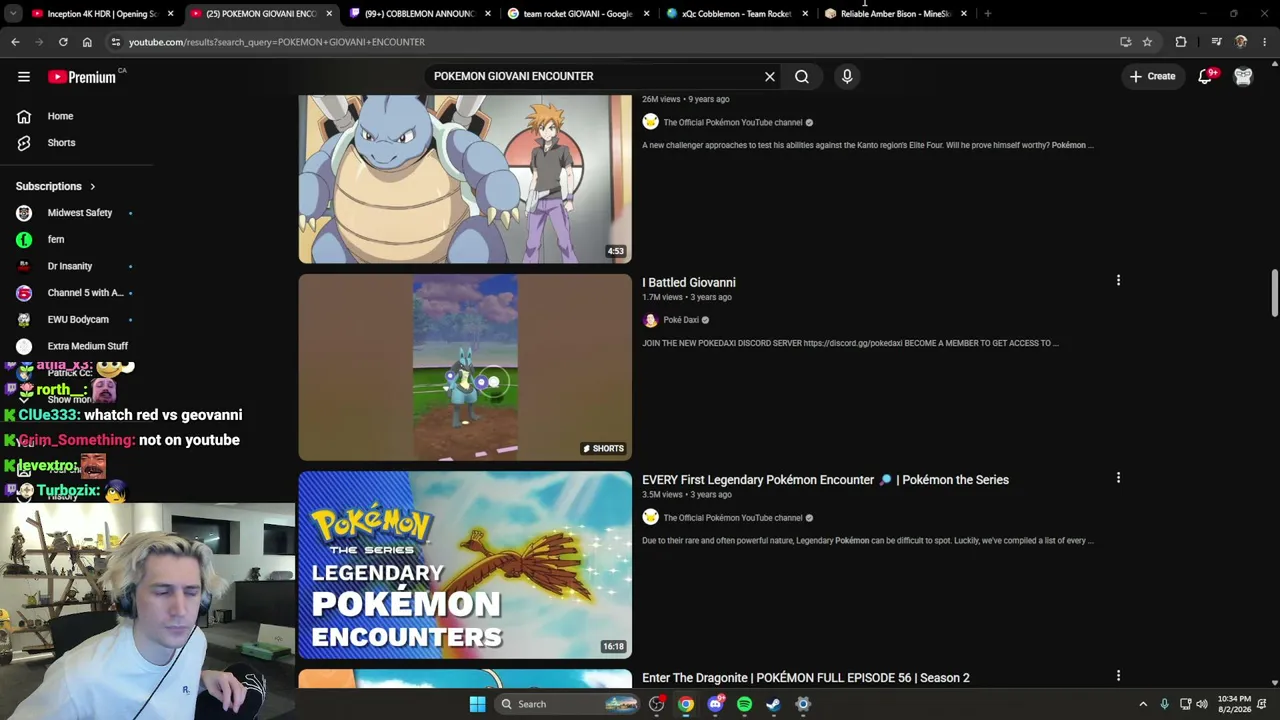Open the volume icon in system tray

pyautogui.click(x=1202, y=704)
